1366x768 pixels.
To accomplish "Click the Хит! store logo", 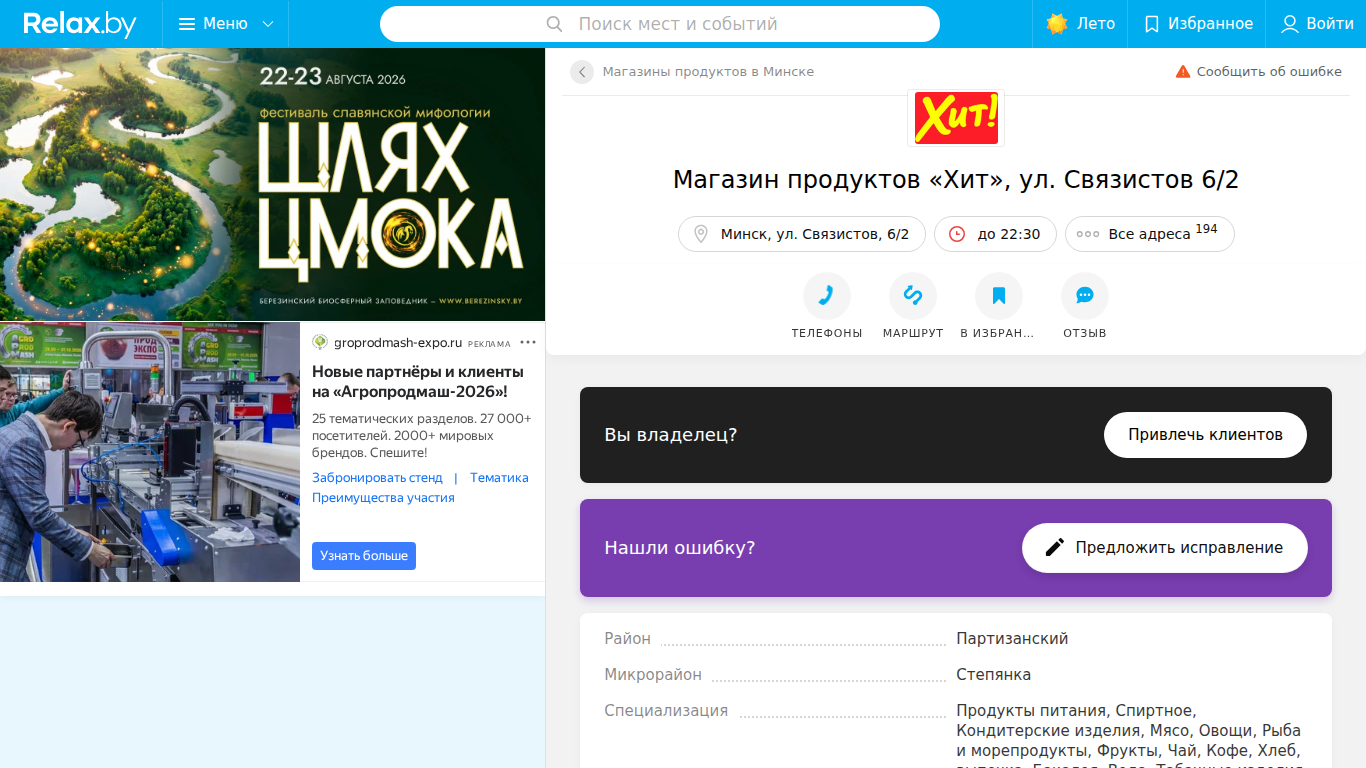I will (956, 117).
